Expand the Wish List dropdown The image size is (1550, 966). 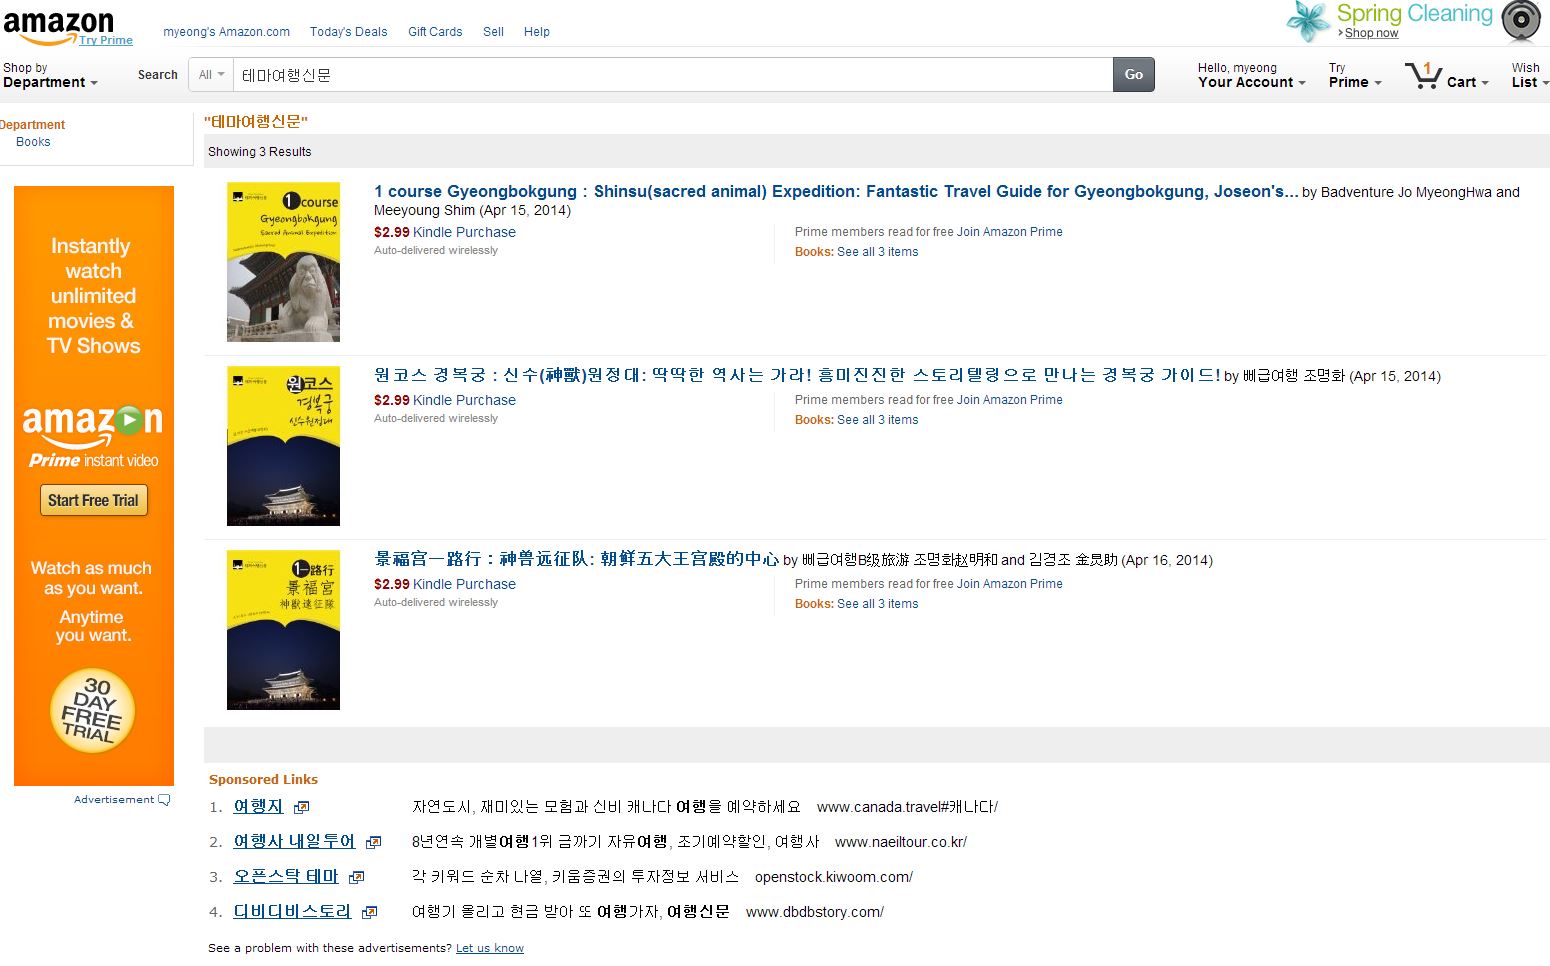[1529, 75]
